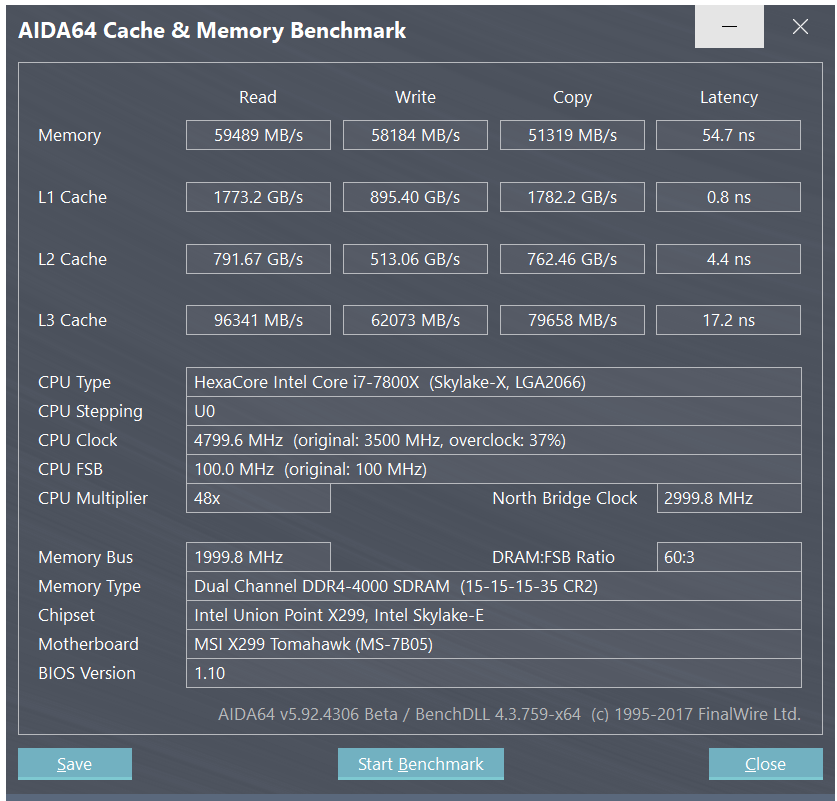Select L1 Cache read 1773.2 GB/s
837x801 pixels.
258,197
